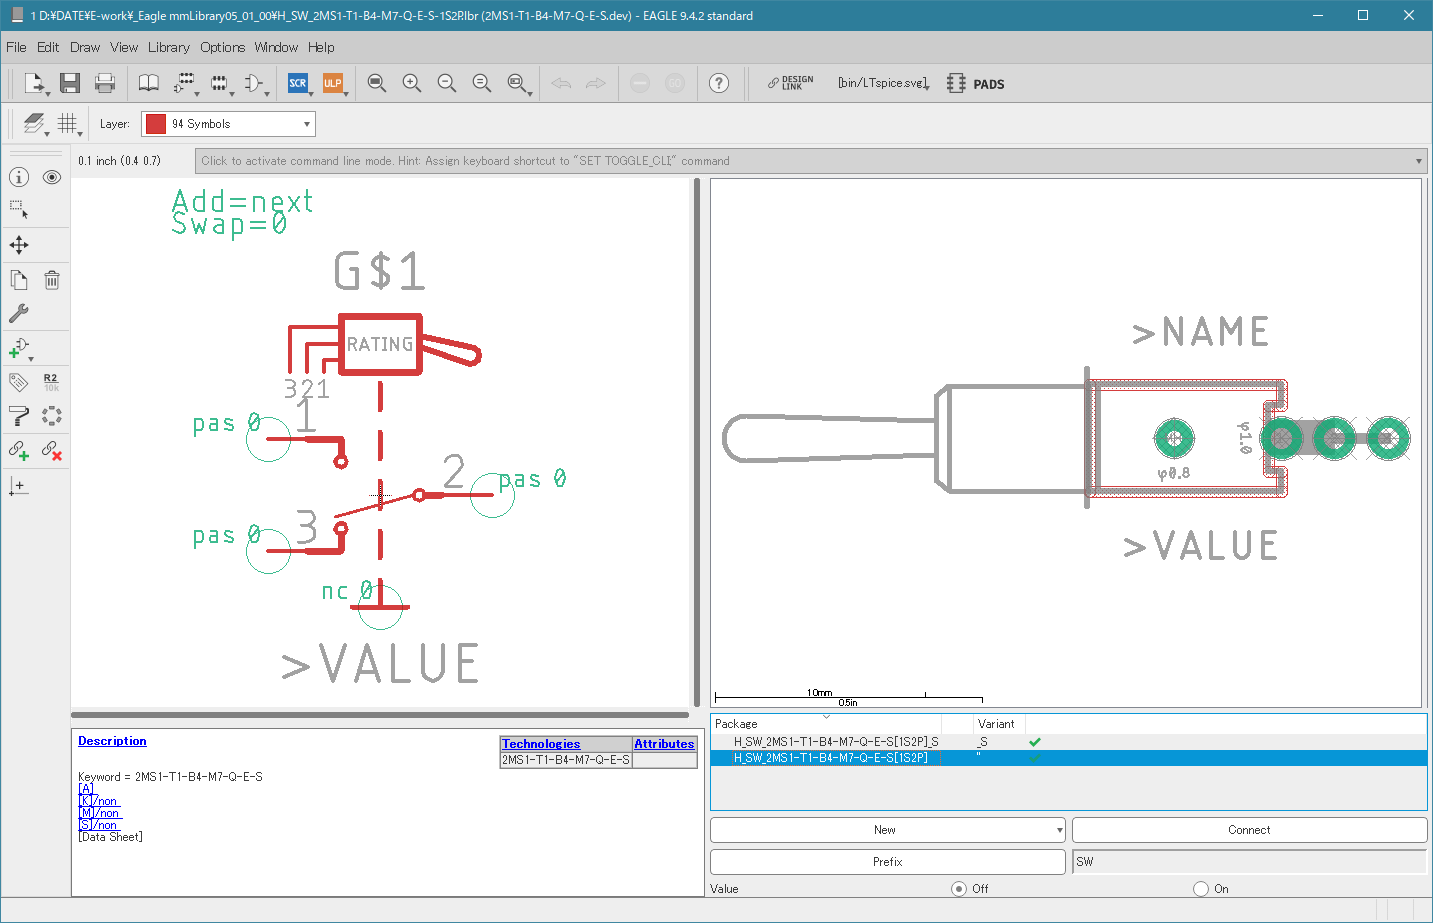Open the Options menu

(x=222, y=47)
